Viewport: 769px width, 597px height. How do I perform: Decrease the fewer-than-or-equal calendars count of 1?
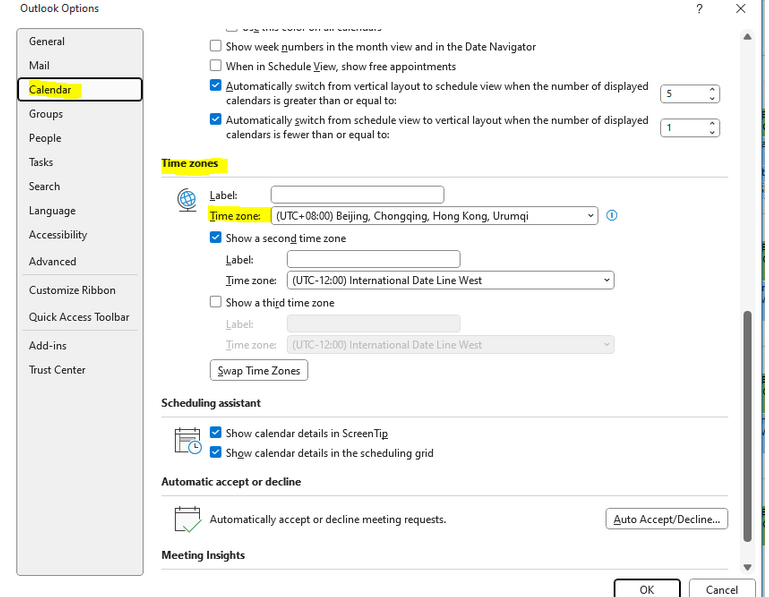712,132
